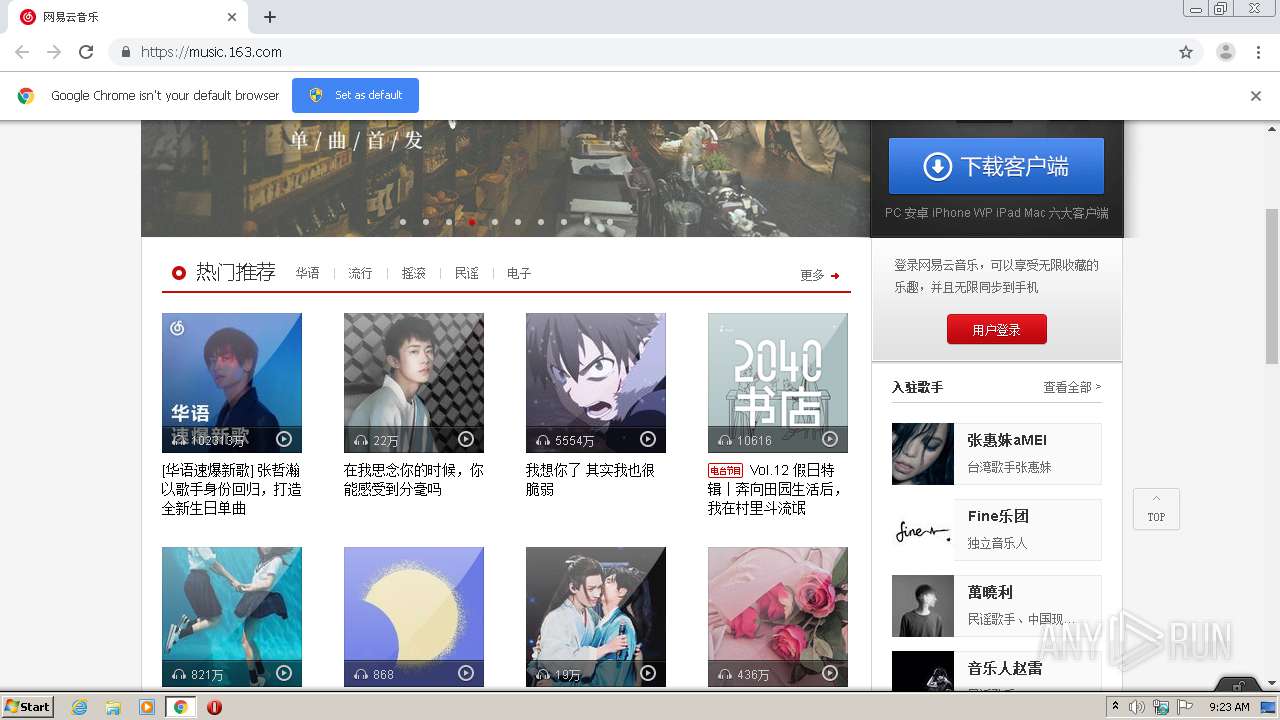1280x720 pixels.
Task: Click the clock showing 9:23 AM
Action: [x=1229, y=707]
